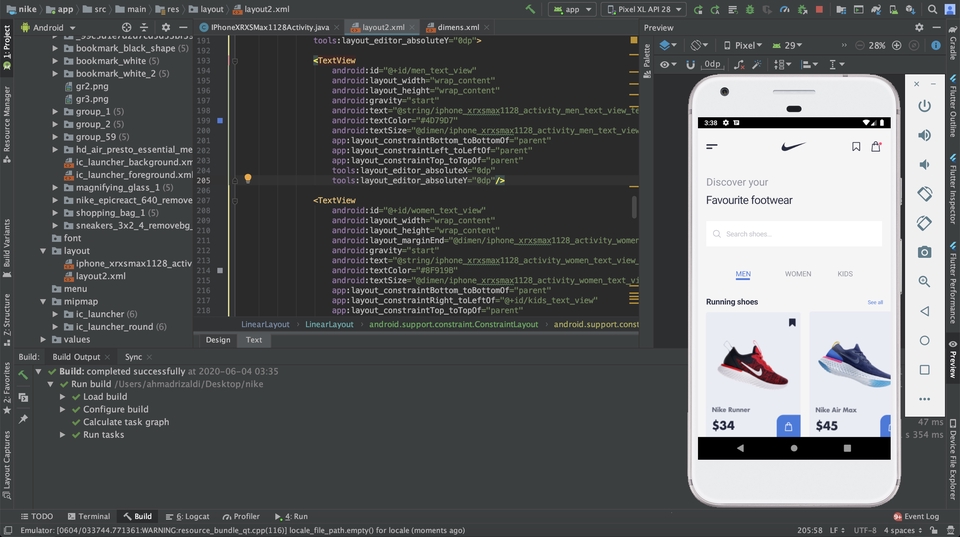Switch to the Design editor tab
This screenshot has height=537, width=960.
(x=218, y=340)
